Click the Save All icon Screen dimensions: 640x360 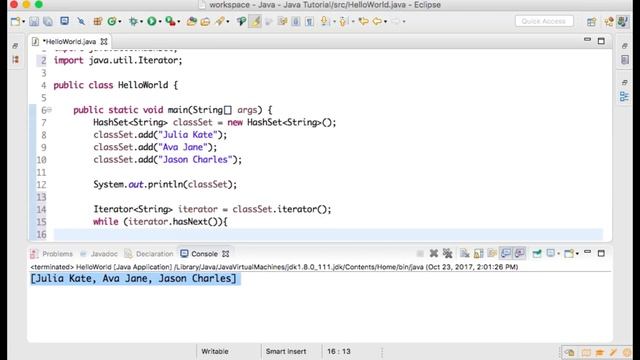coord(48,21)
